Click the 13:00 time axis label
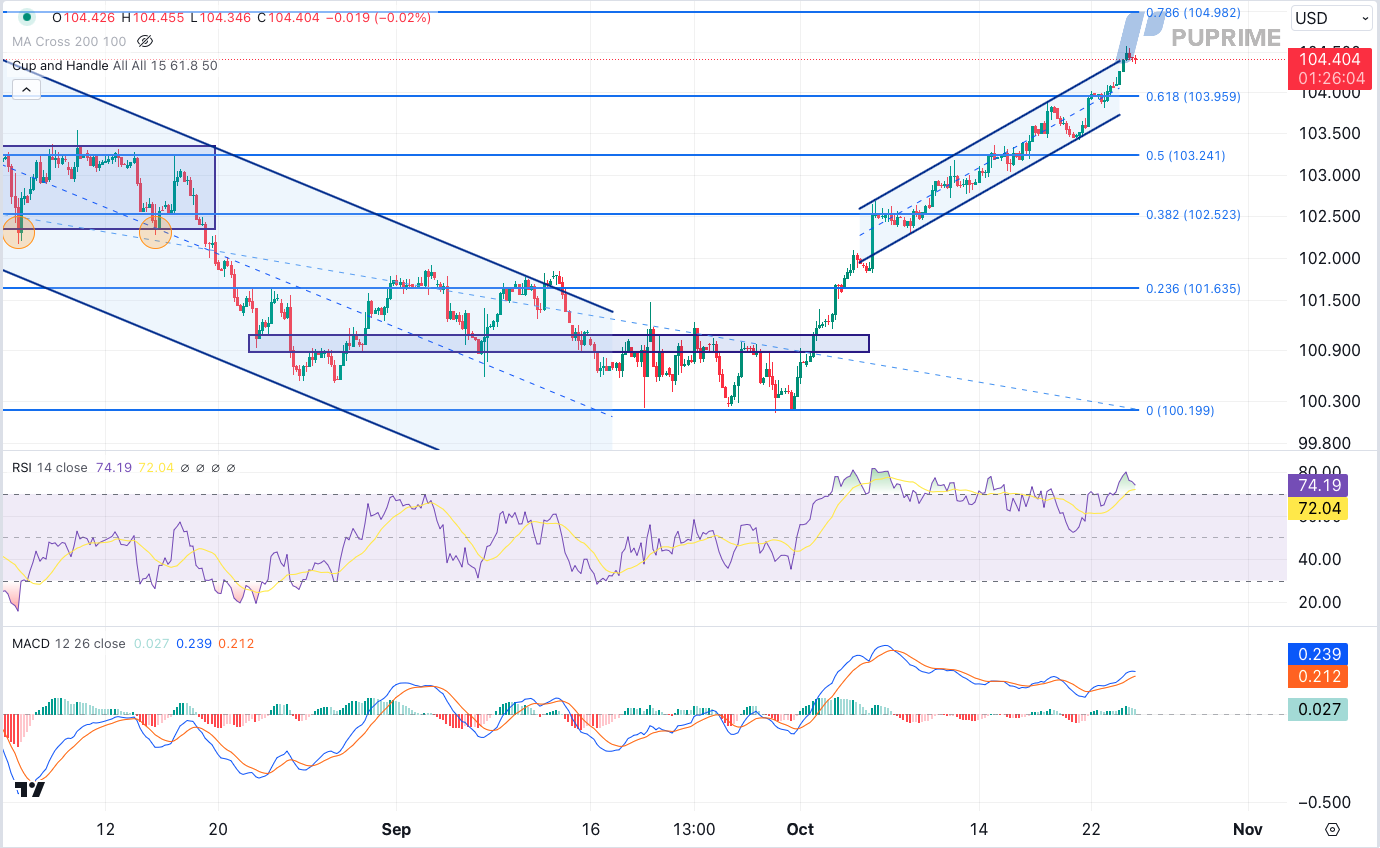 point(694,829)
